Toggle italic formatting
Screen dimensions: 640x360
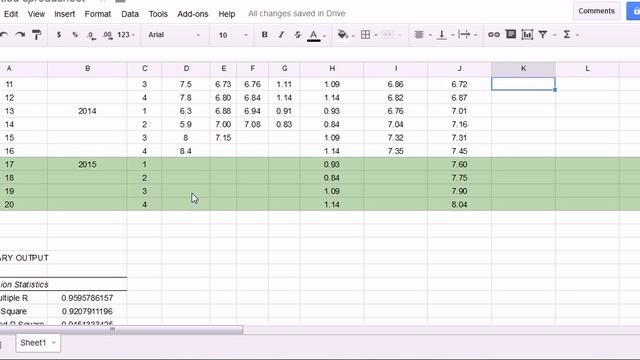[x=281, y=35]
